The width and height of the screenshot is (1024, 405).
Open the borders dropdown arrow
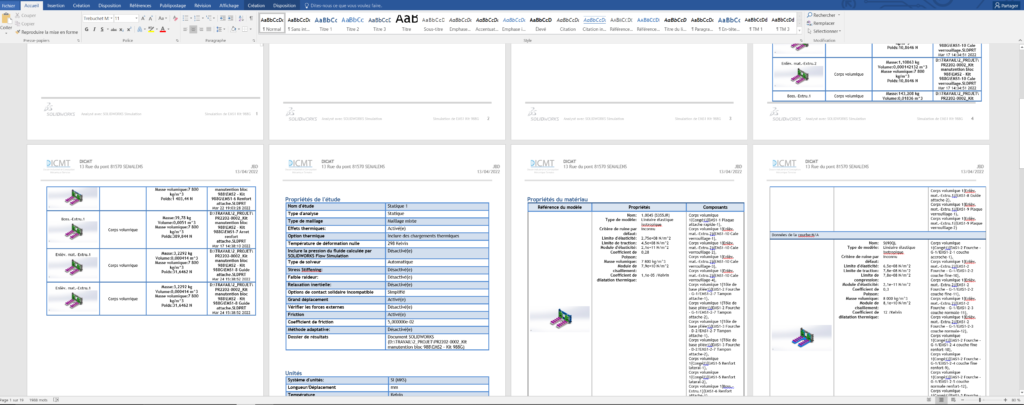coord(251,29)
